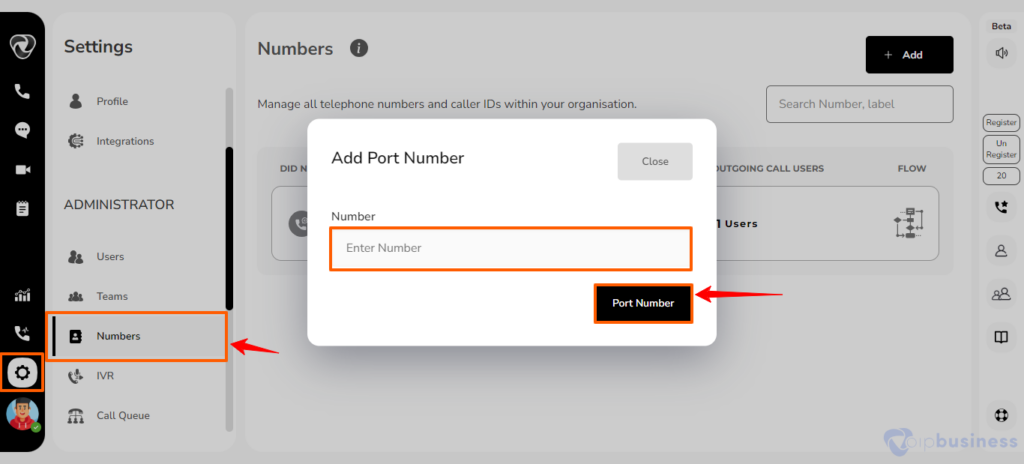The height and width of the screenshot is (464, 1024).
Task: Open the video meetings icon
Action: 22,170
